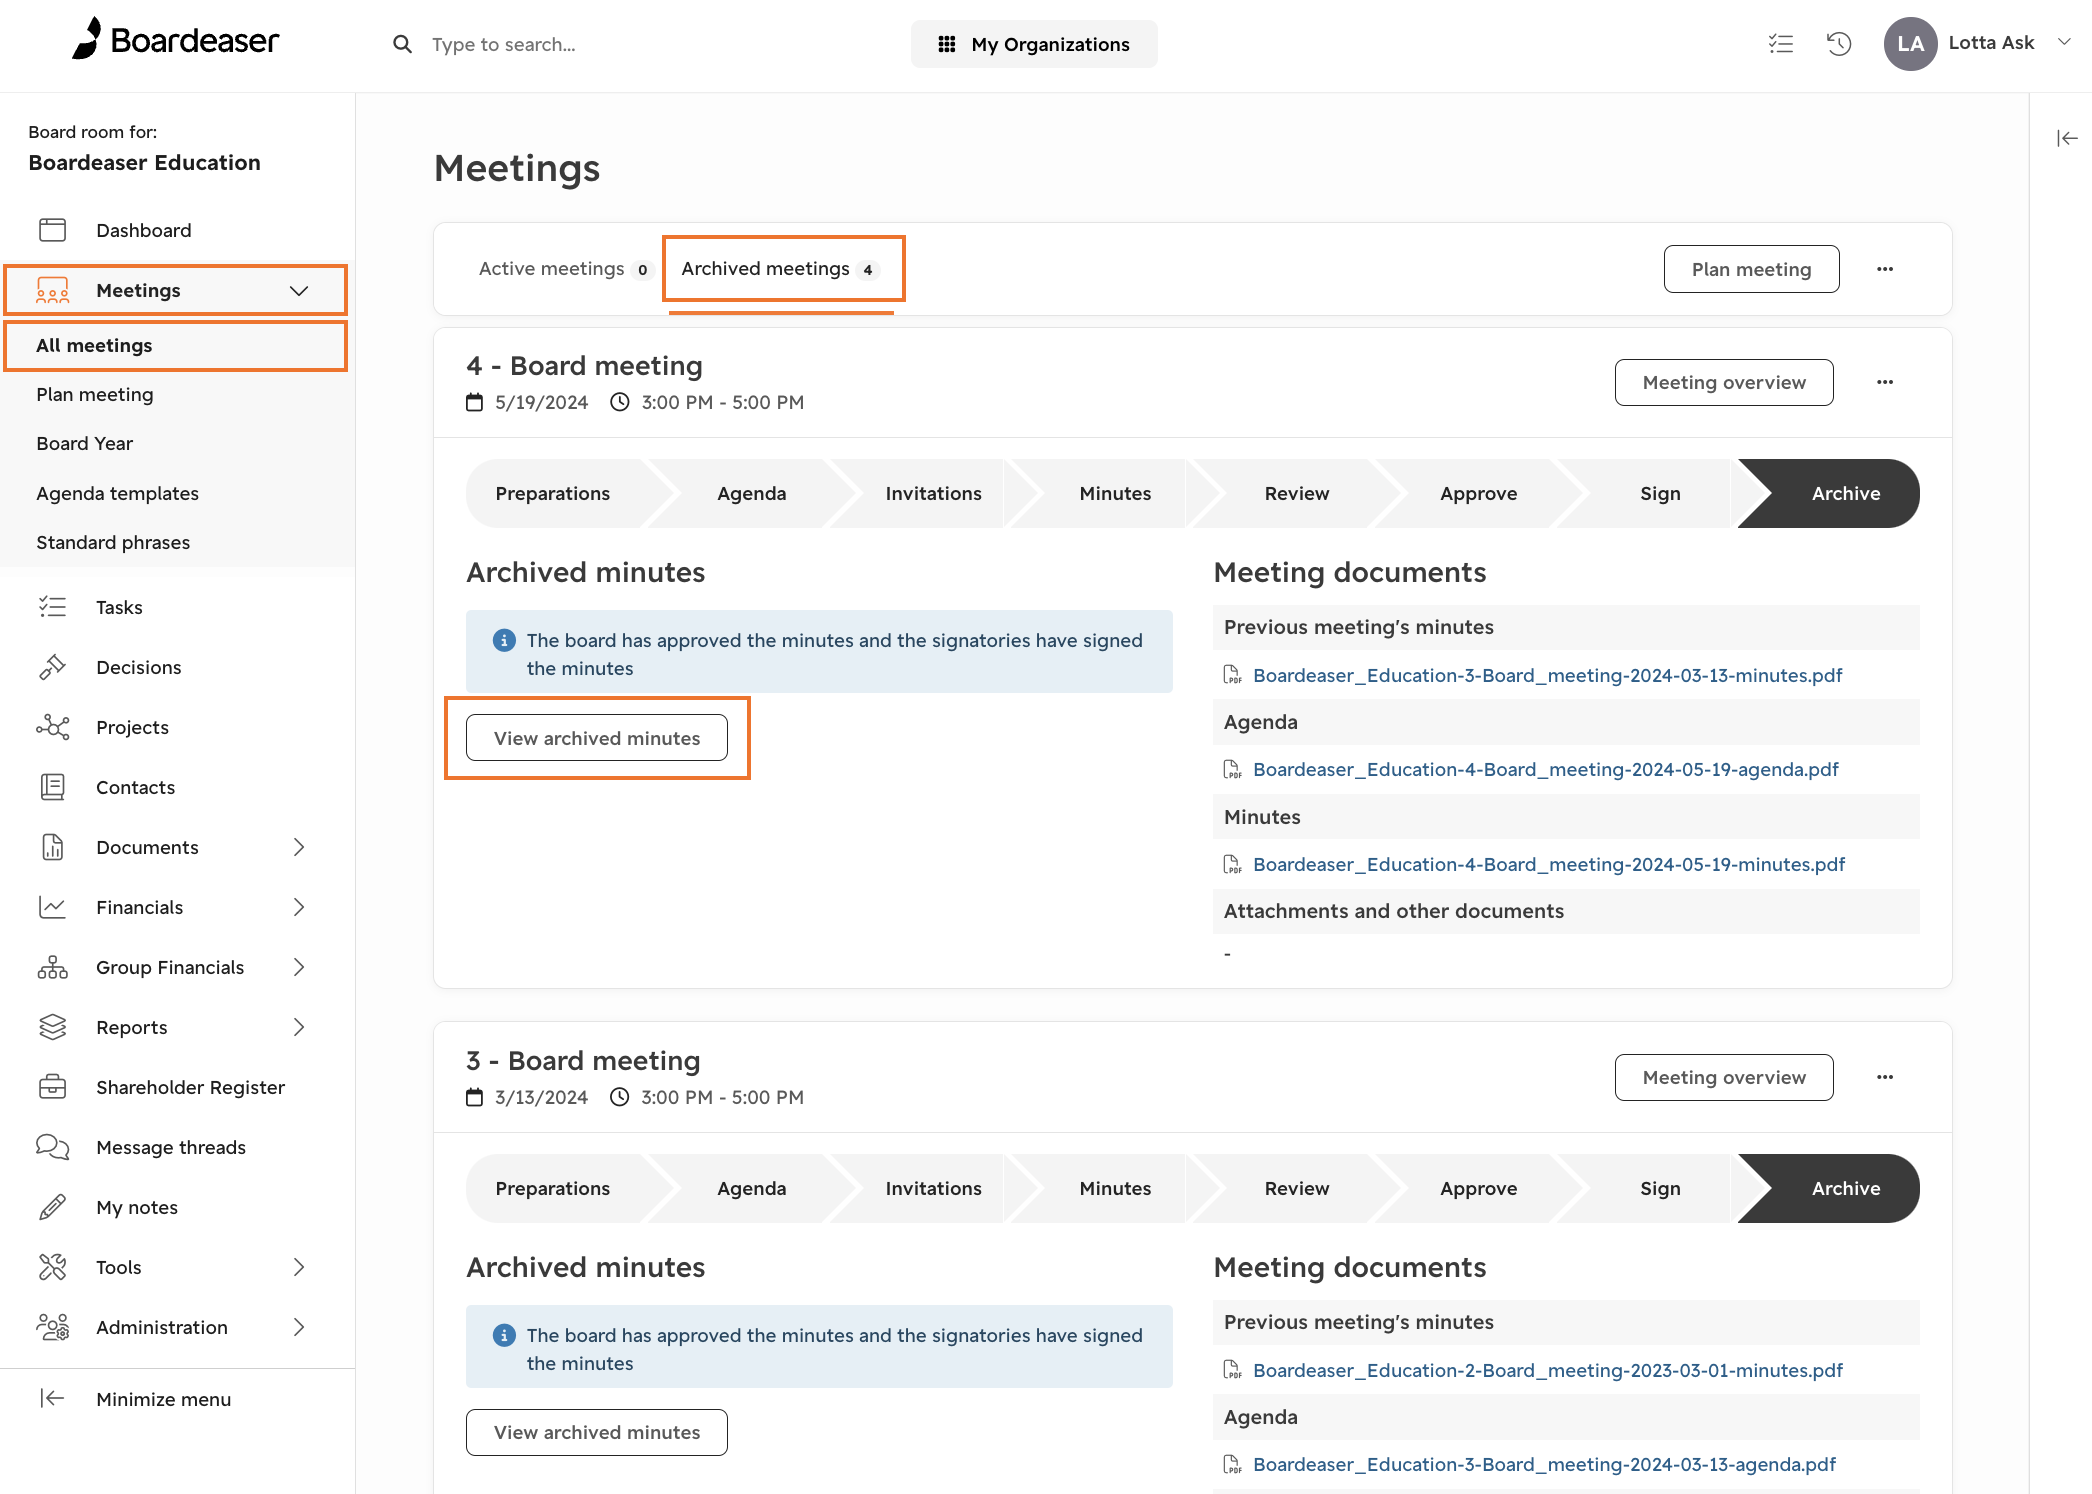This screenshot has width=2092, height=1494.
Task: Collapse the Meetings submenu chevron
Action: coord(298,290)
